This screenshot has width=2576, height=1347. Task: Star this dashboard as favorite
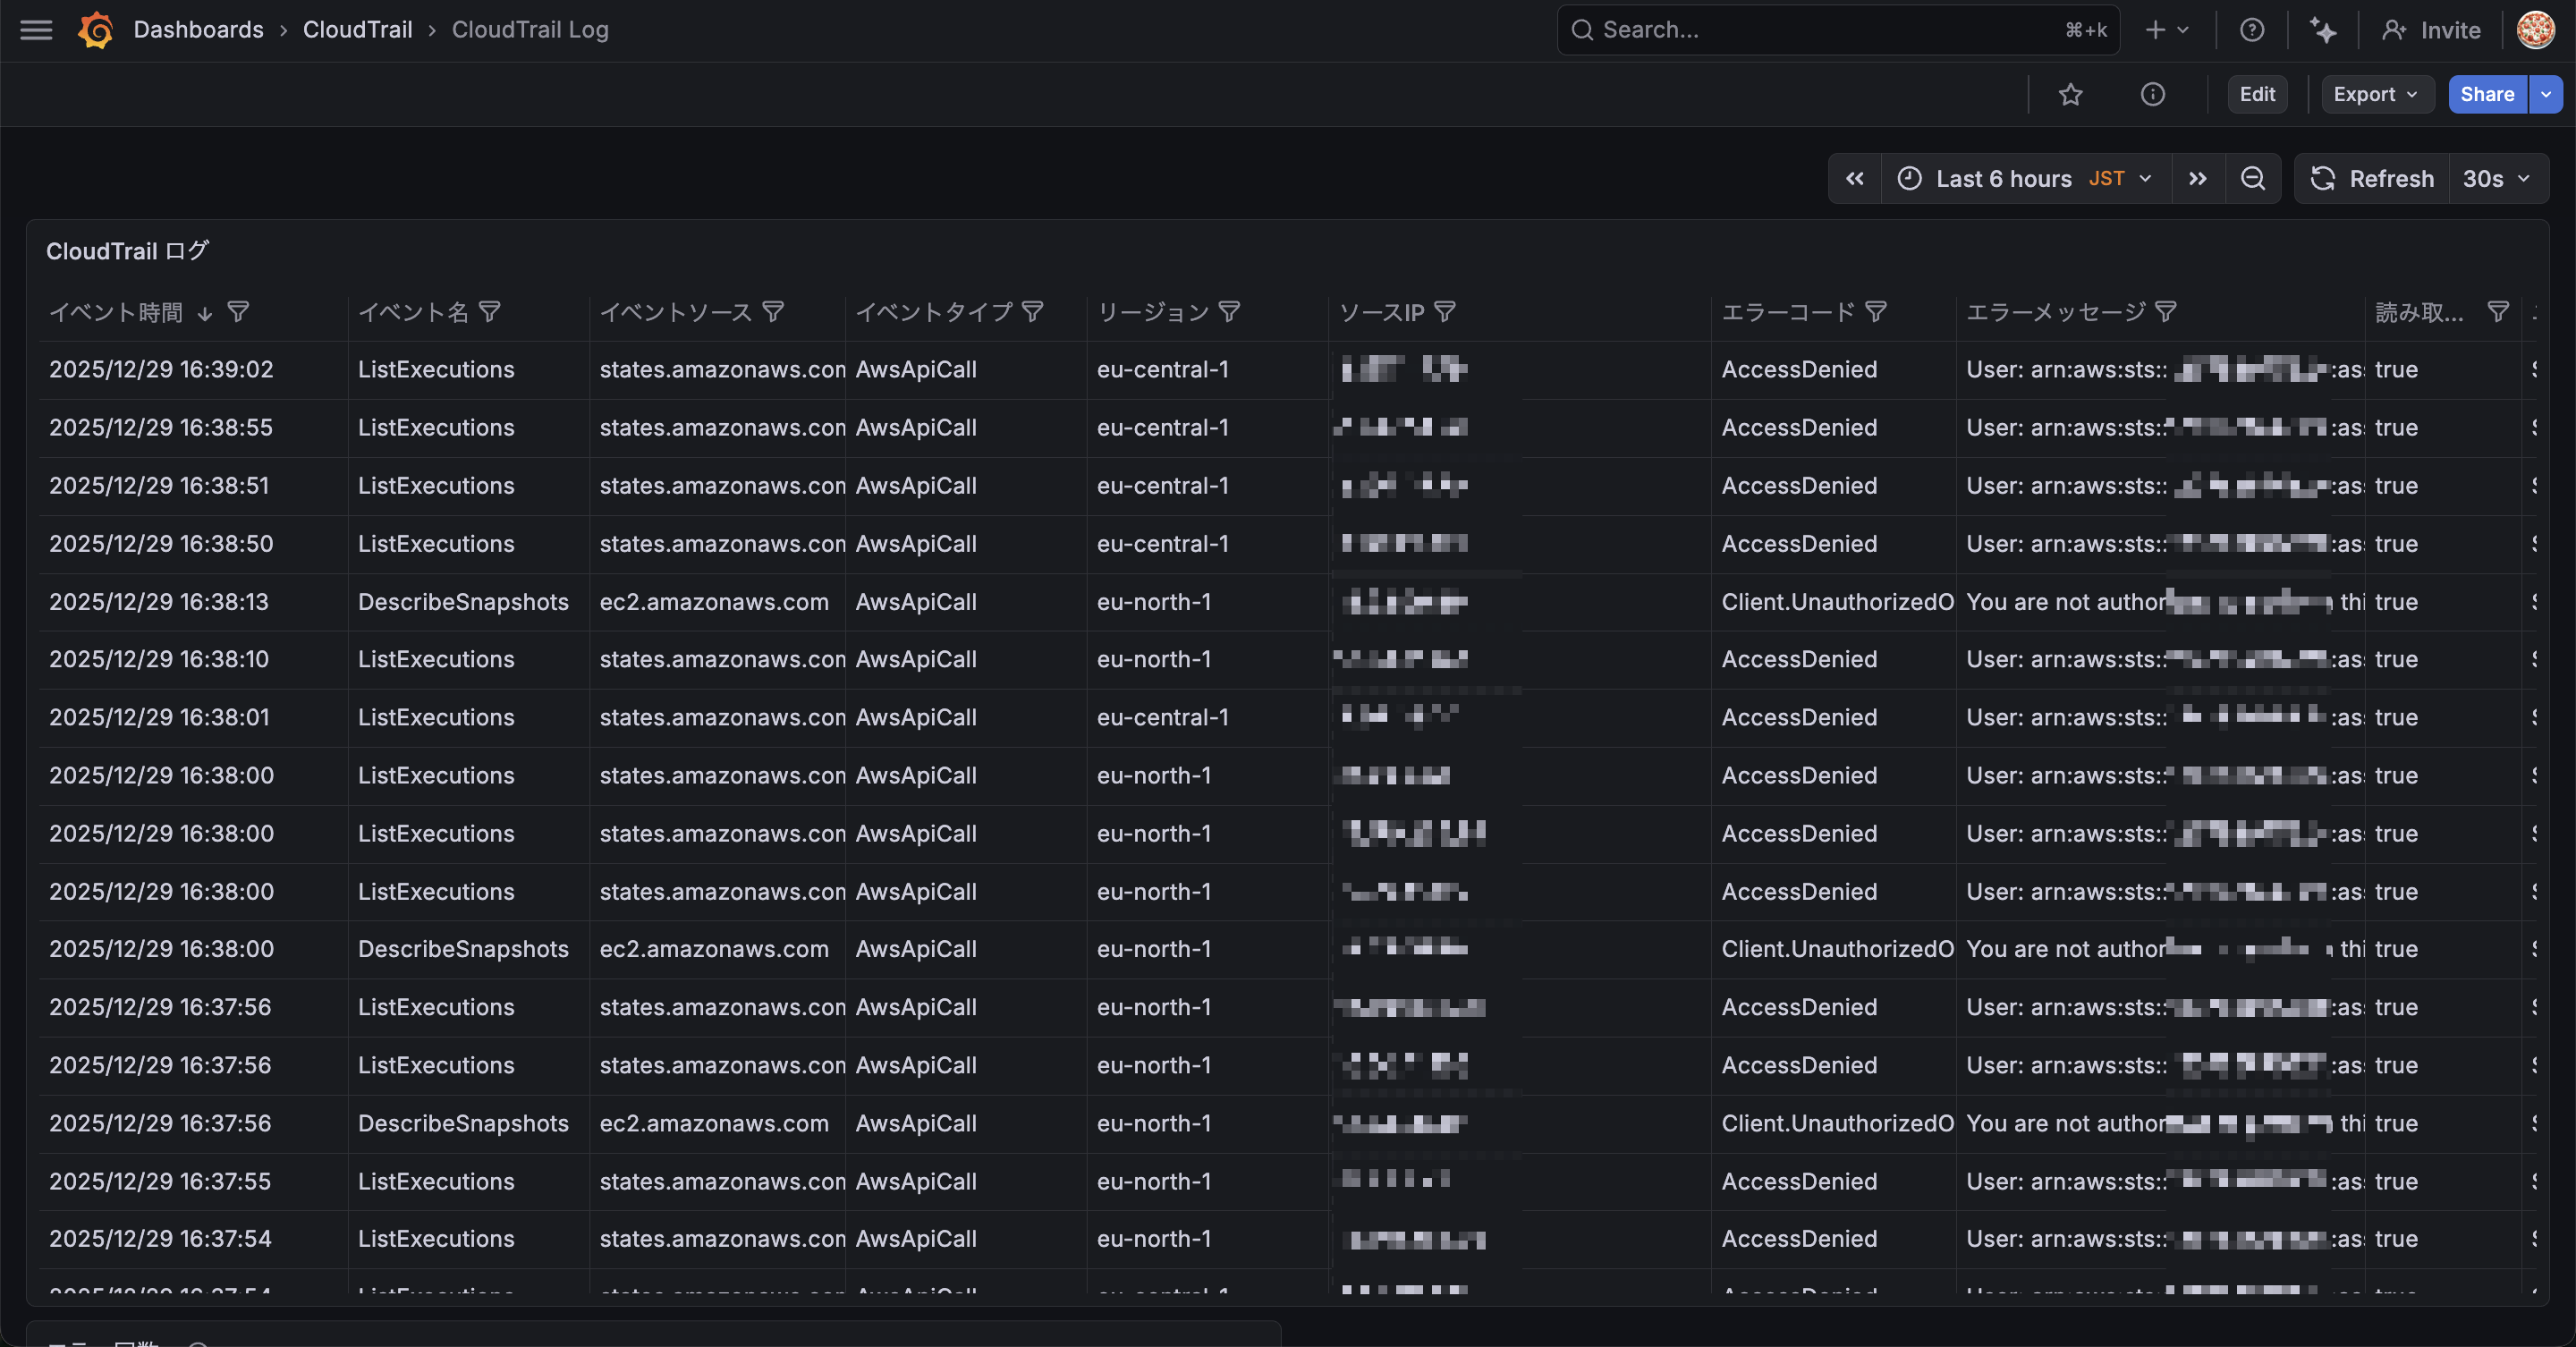[x=2070, y=94]
